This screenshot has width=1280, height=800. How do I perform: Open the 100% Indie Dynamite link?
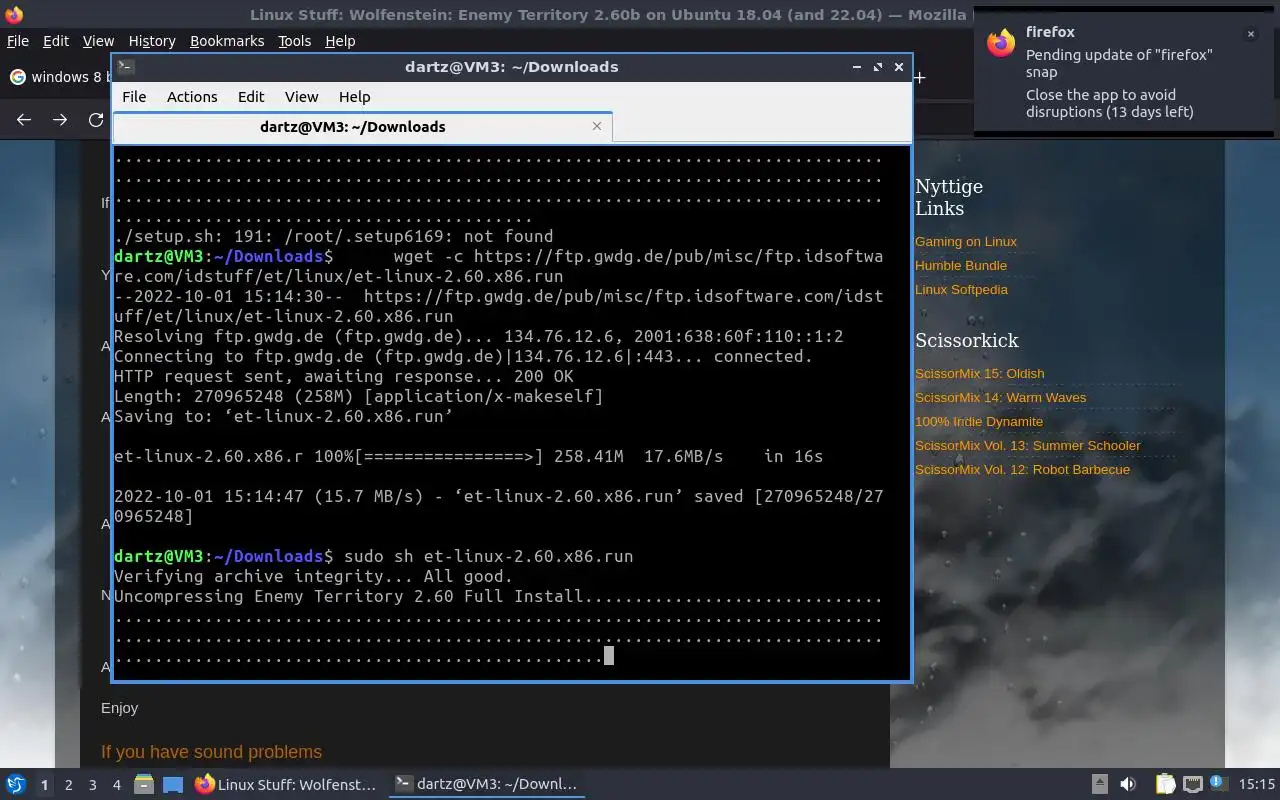[x=979, y=422]
